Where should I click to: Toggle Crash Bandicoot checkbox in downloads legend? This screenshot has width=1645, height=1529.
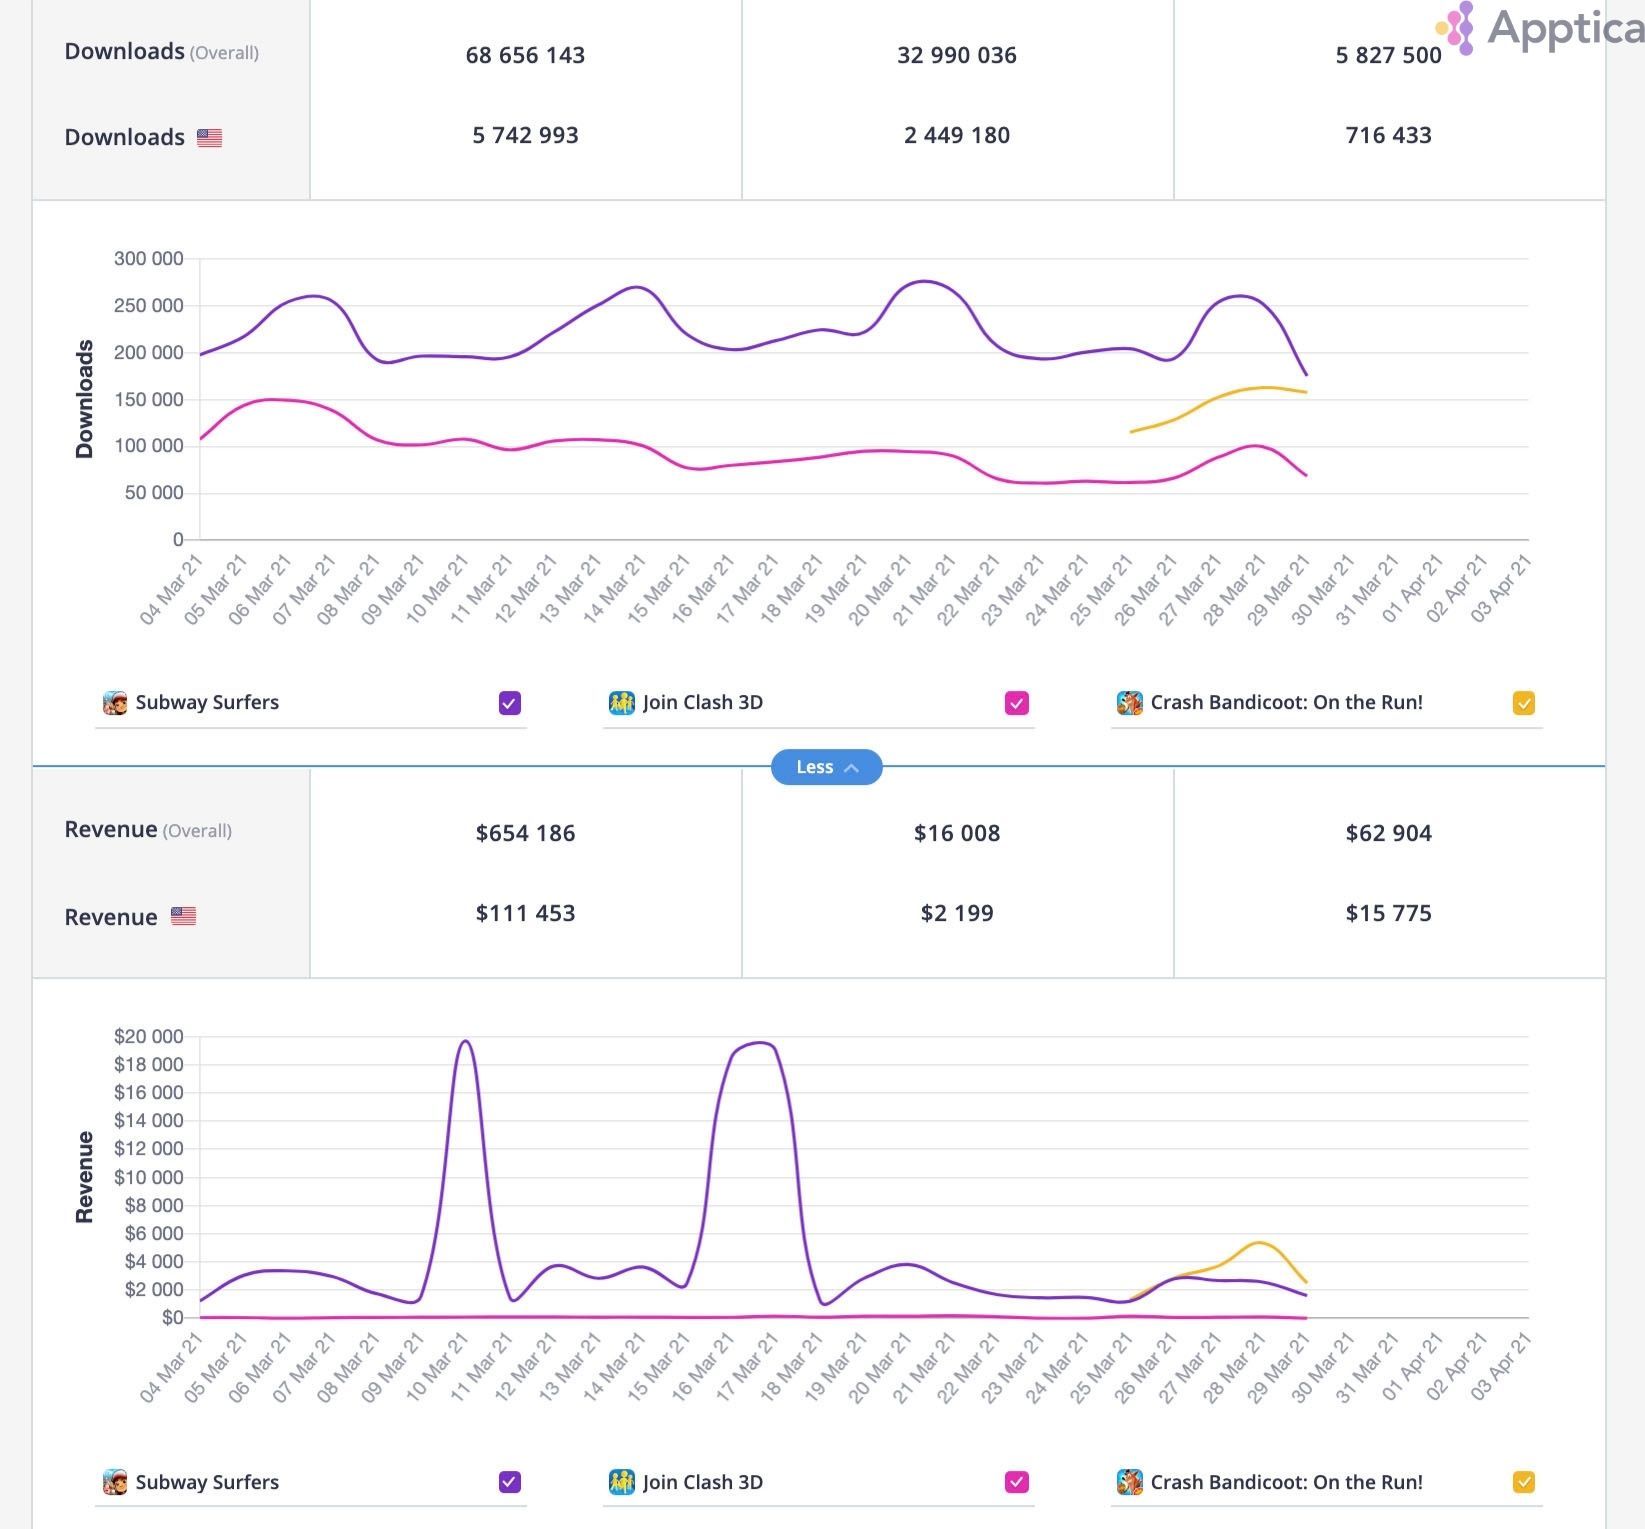click(x=1524, y=703)
